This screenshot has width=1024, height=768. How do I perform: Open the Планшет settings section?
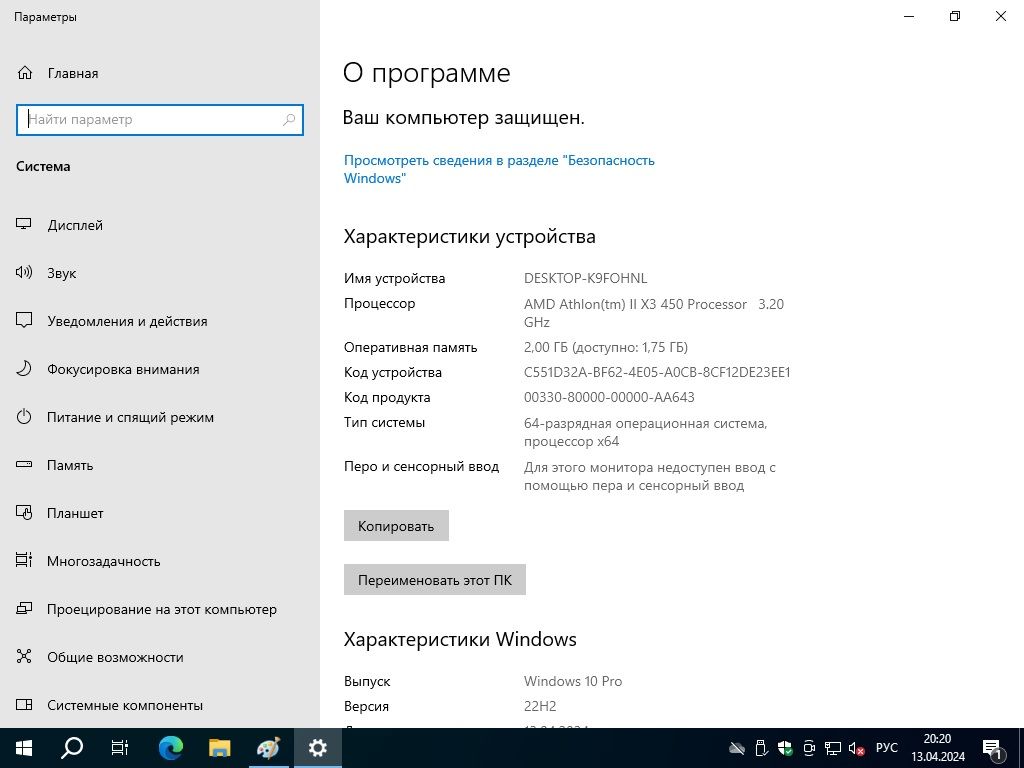(75, 513)
